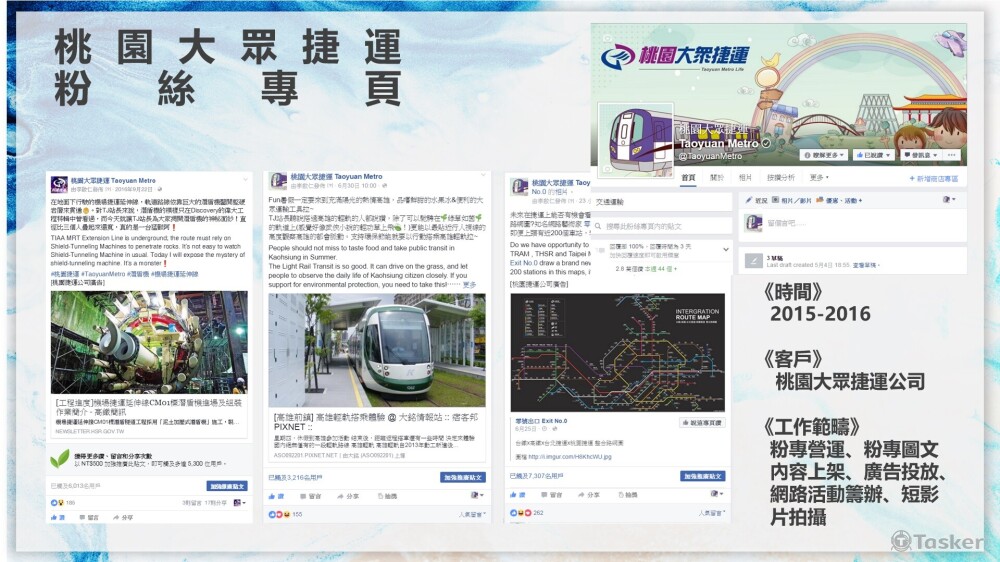1000x562 pixels.
Task: Switch to the 相片 tab
Action: [745, 178]
